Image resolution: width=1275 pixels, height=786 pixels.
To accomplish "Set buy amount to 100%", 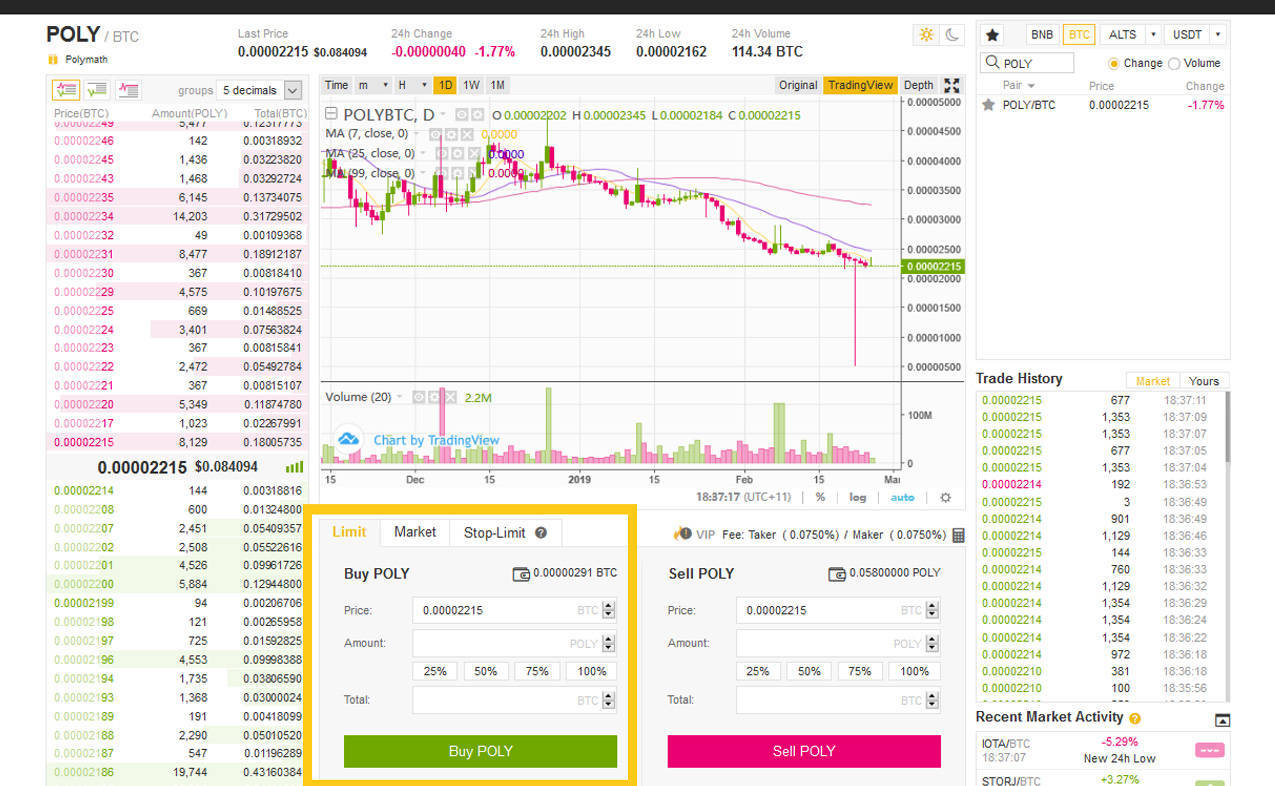I will (592, 671).
